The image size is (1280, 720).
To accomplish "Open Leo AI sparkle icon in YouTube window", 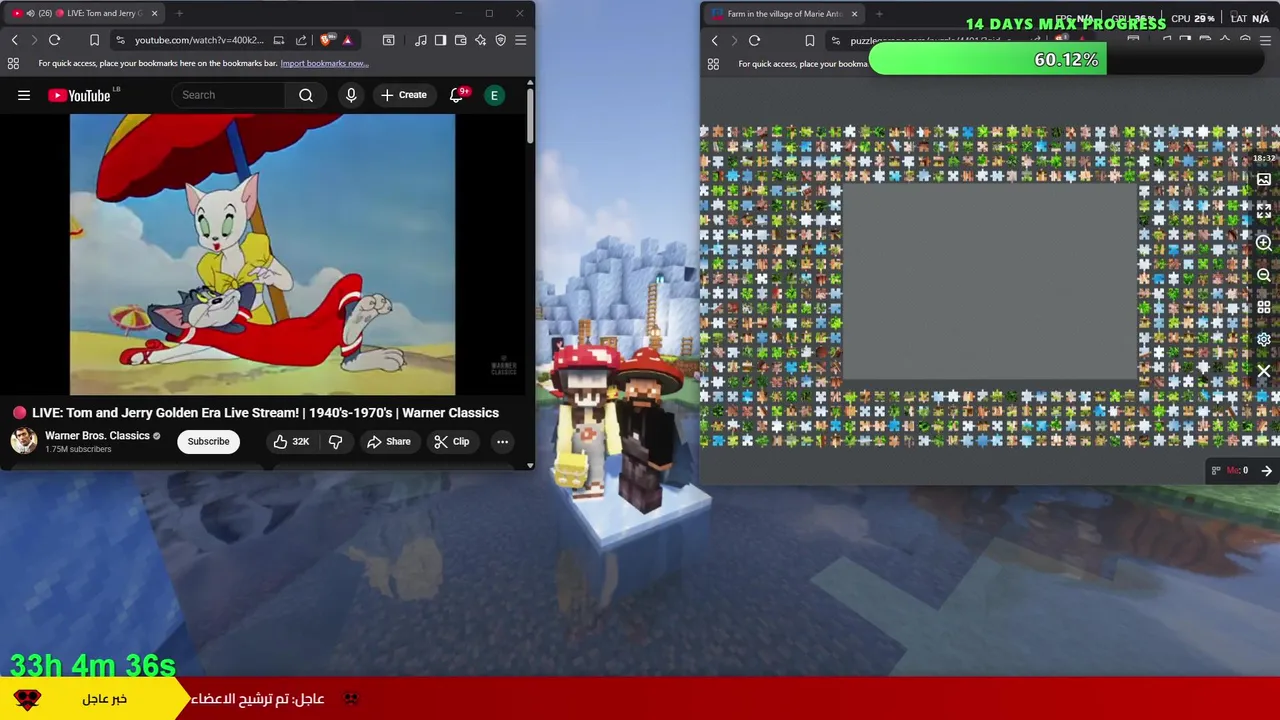I will click(x=481, y=40).
